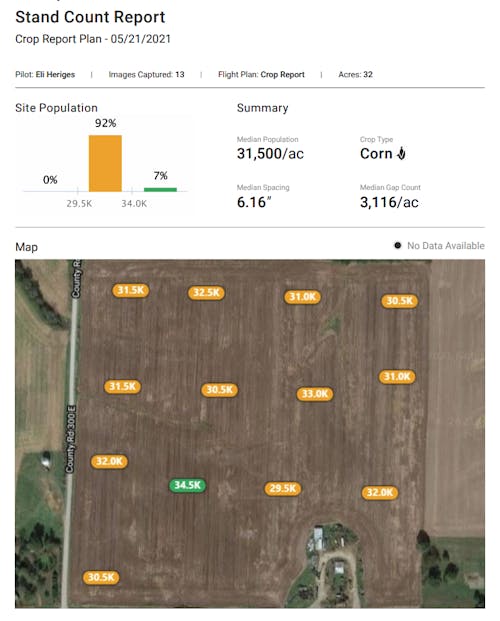Click the orange 92% population bar

pyautogui.click(x=105, y=163)
